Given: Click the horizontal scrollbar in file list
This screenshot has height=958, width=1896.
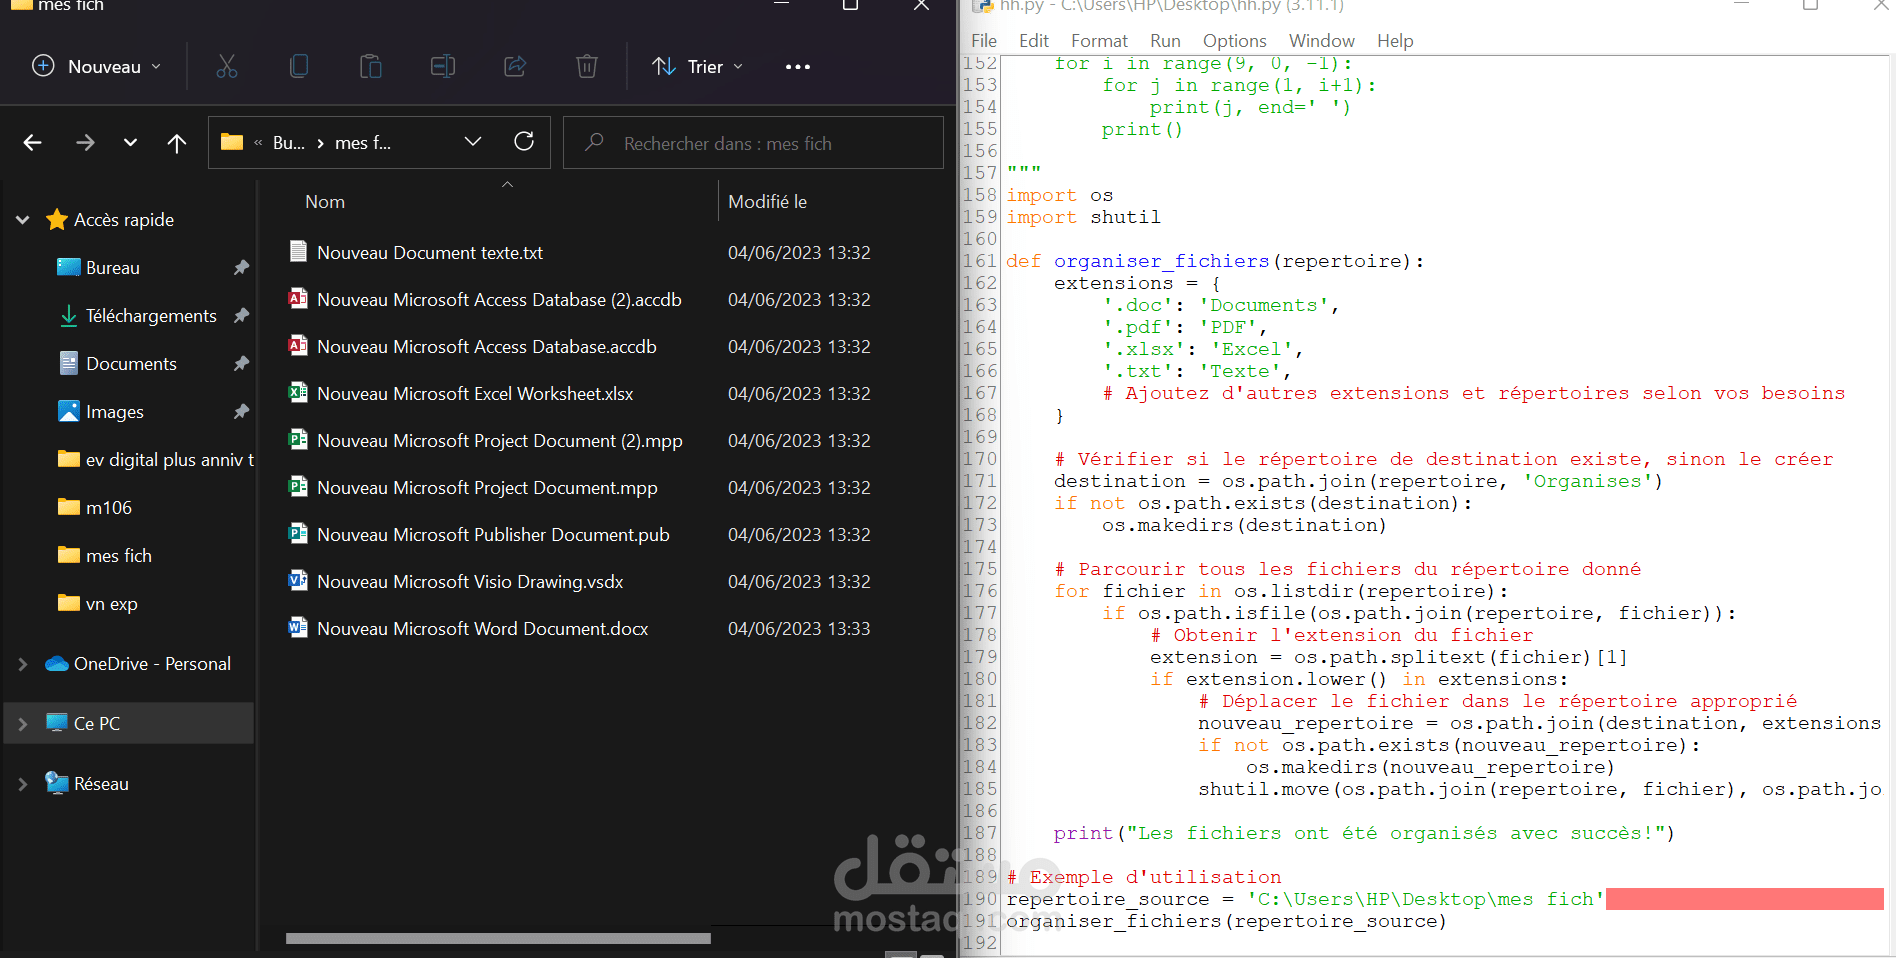Looking at the screenshot, I should click(498, 938).
